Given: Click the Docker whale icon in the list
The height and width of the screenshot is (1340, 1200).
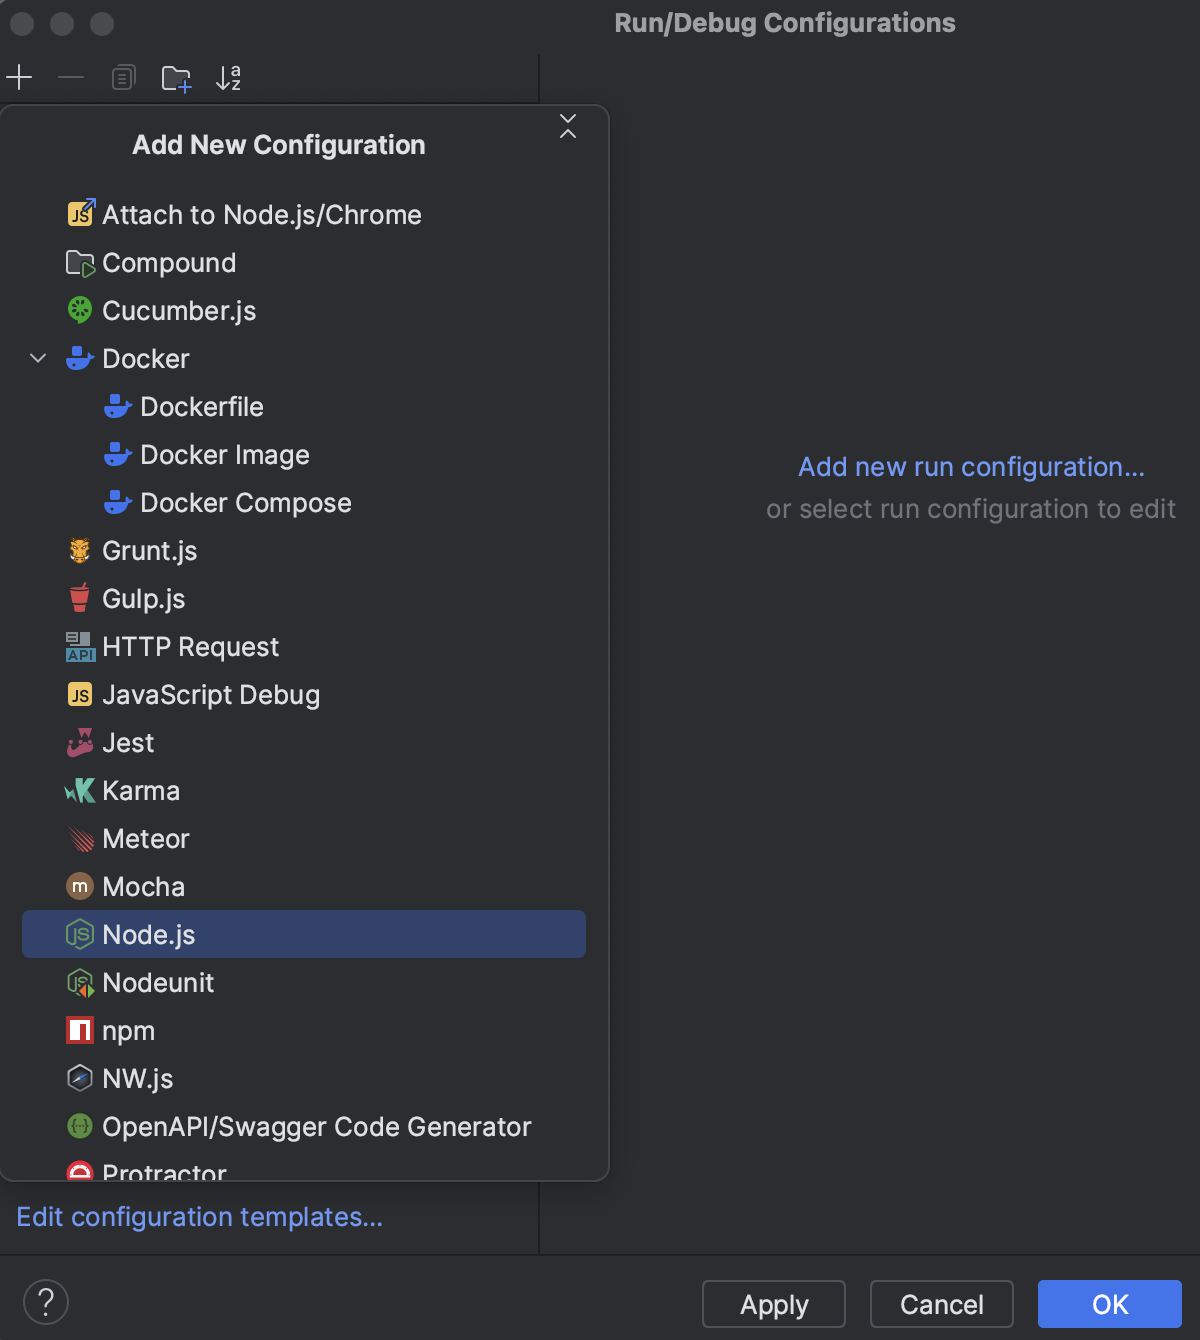Looking at the screenshot, I should 79,358.
